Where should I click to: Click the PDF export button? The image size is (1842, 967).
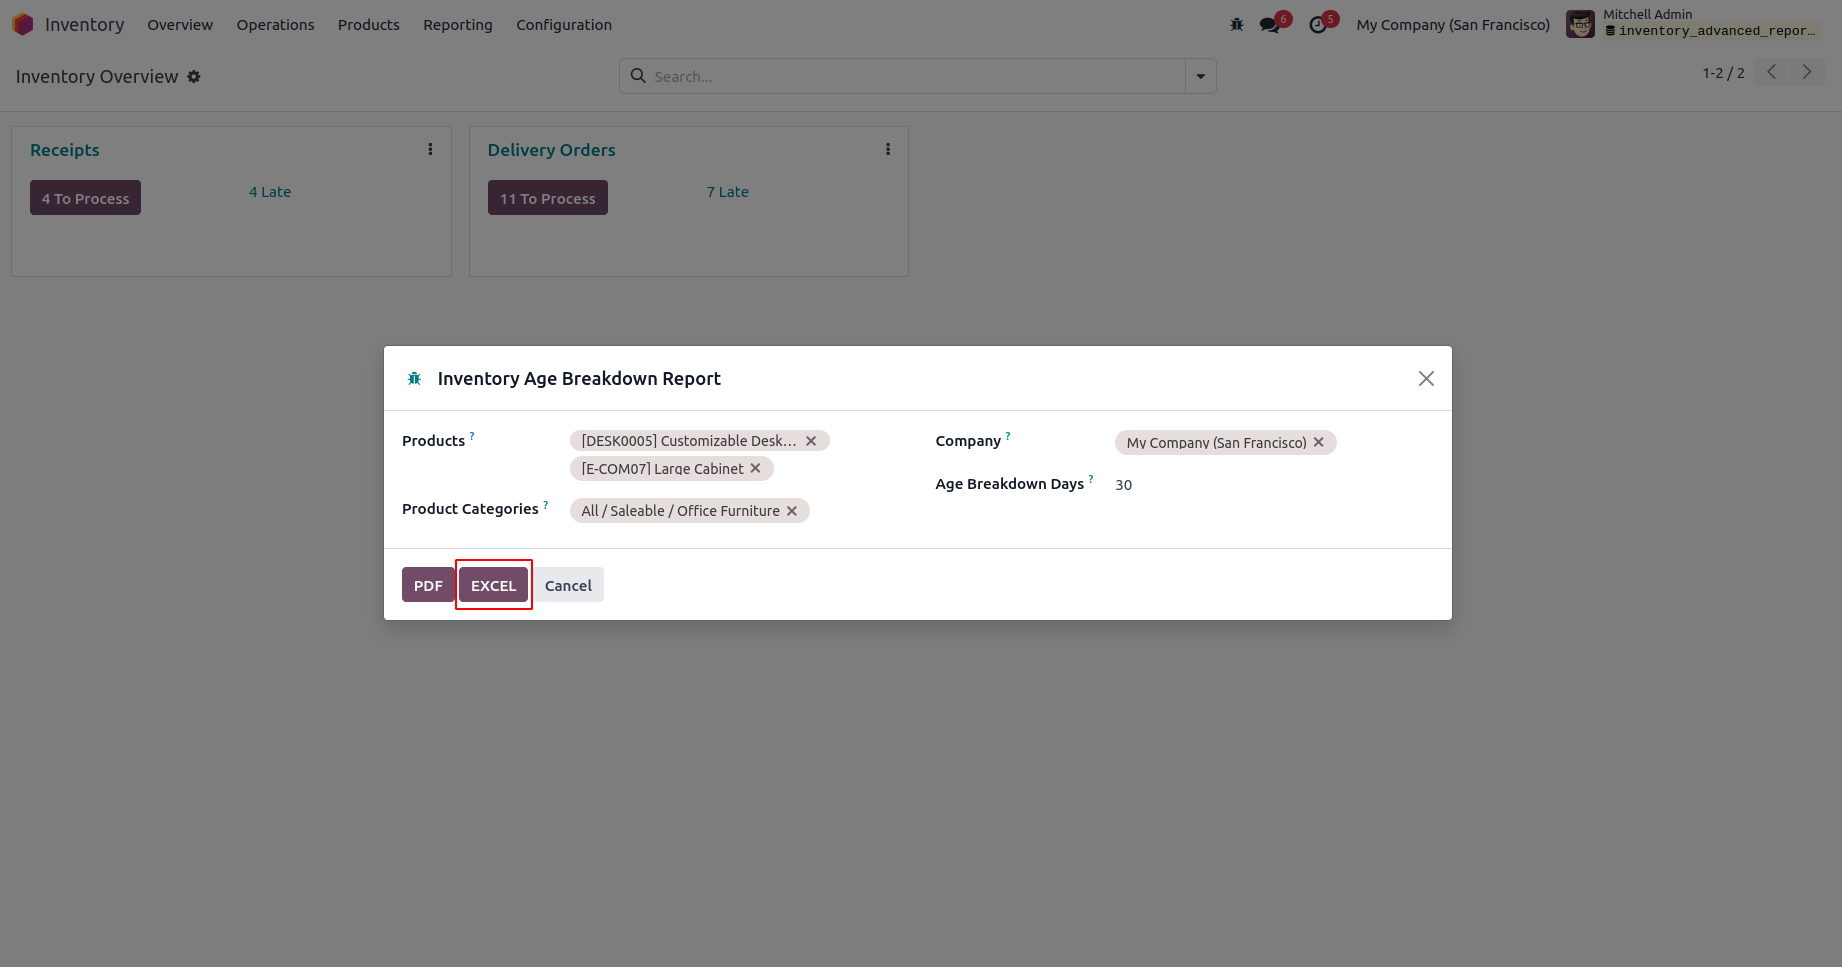point(428,586)
